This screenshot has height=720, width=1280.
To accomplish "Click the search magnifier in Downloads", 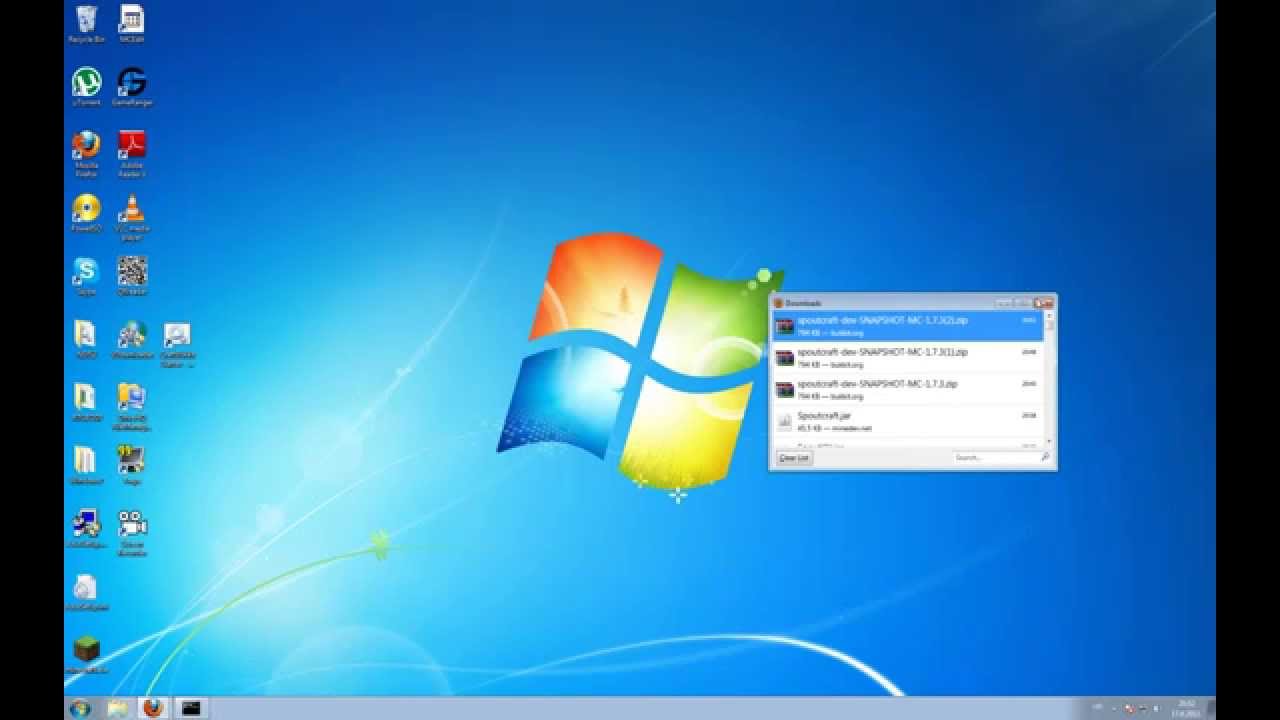I will click(x=1045, y=457).
